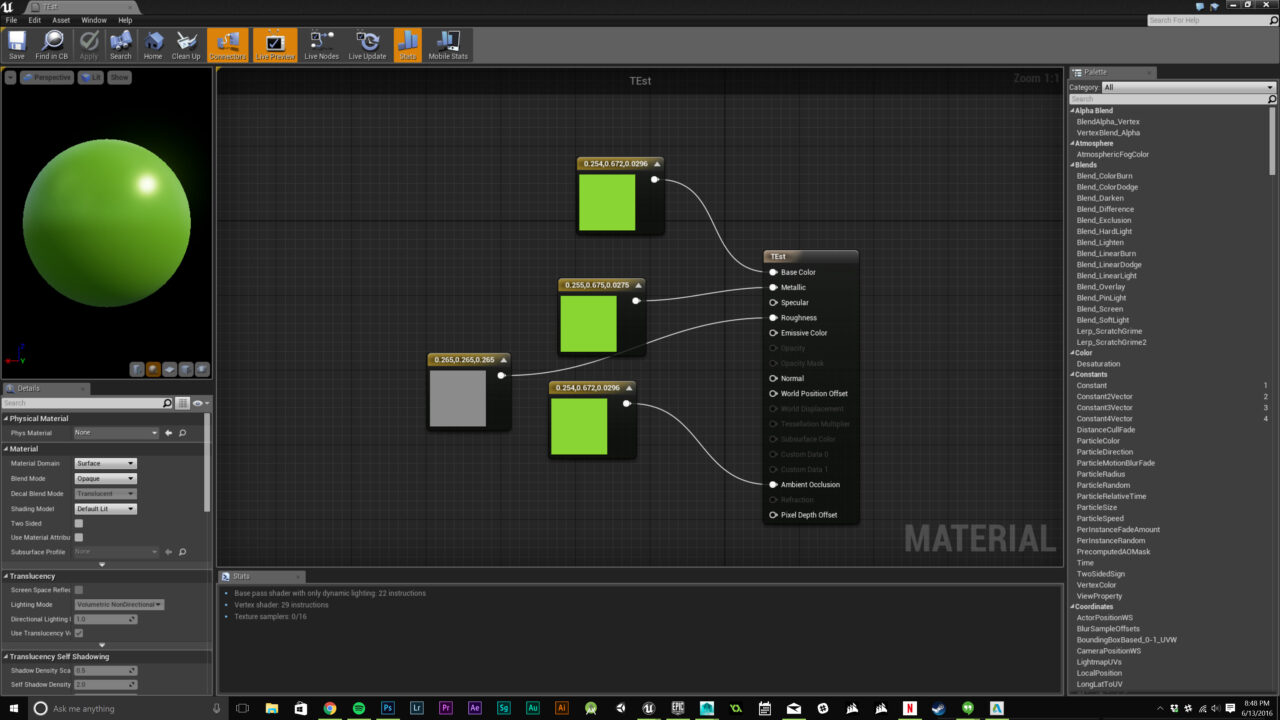Click the Home toolbar icon
The height and width of the screenshot is (720, 1280).
tap(153, 44)
